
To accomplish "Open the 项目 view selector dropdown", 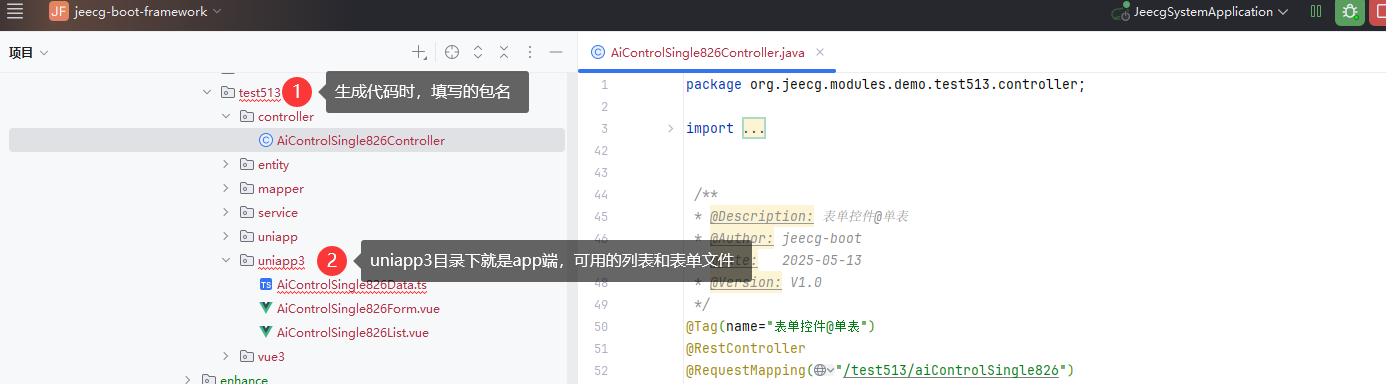I will [x=29, y=52].
